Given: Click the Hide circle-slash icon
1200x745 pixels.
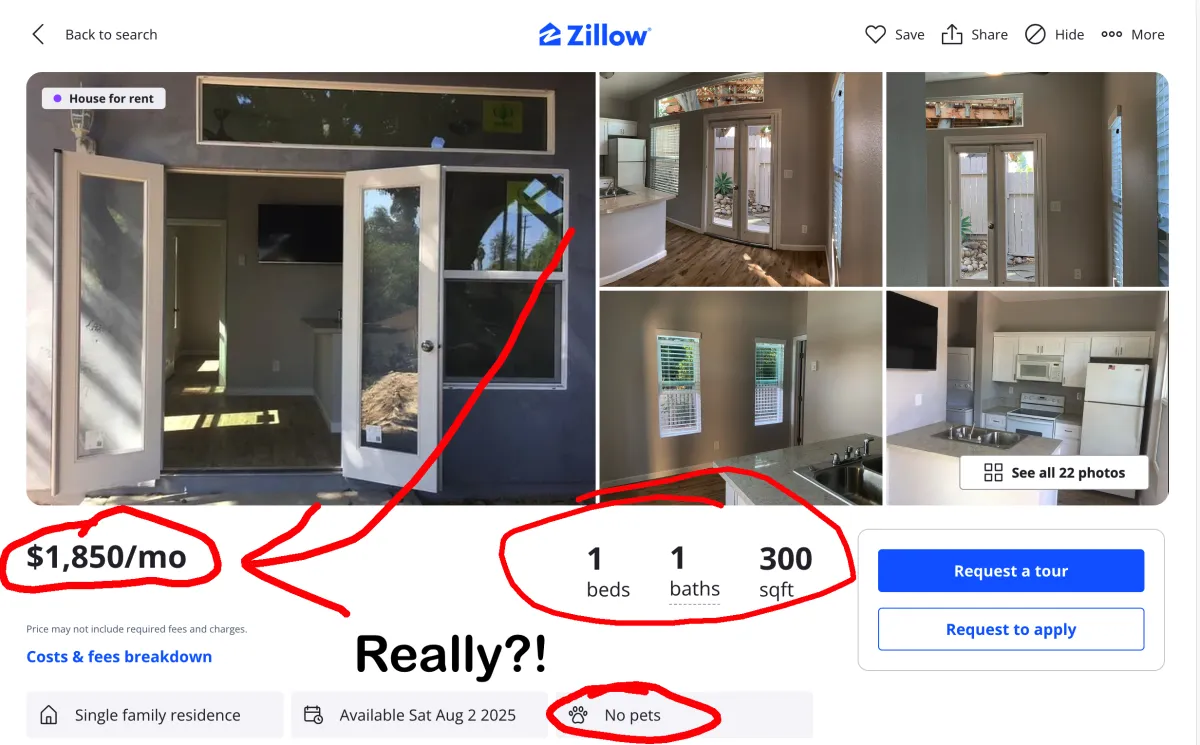Looking at the screenshot, I should pyautogui.click(x=1036, y=34).
